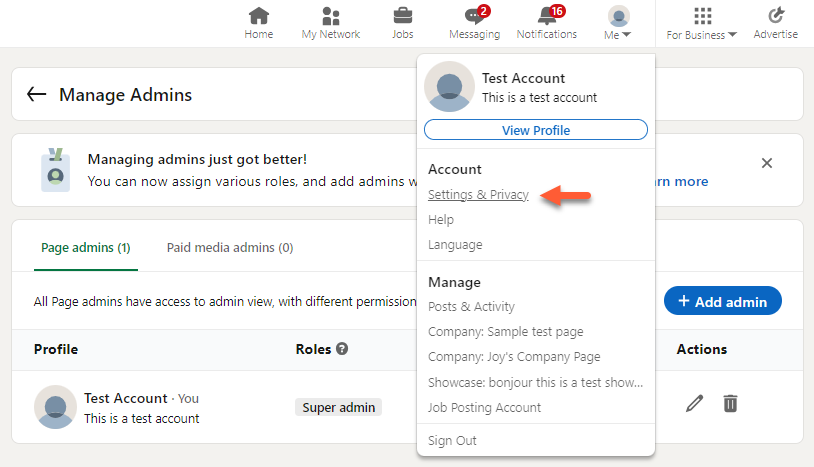Select the Page admins tab
This screenshot has width=814, height=467.
tap(86, 247)
